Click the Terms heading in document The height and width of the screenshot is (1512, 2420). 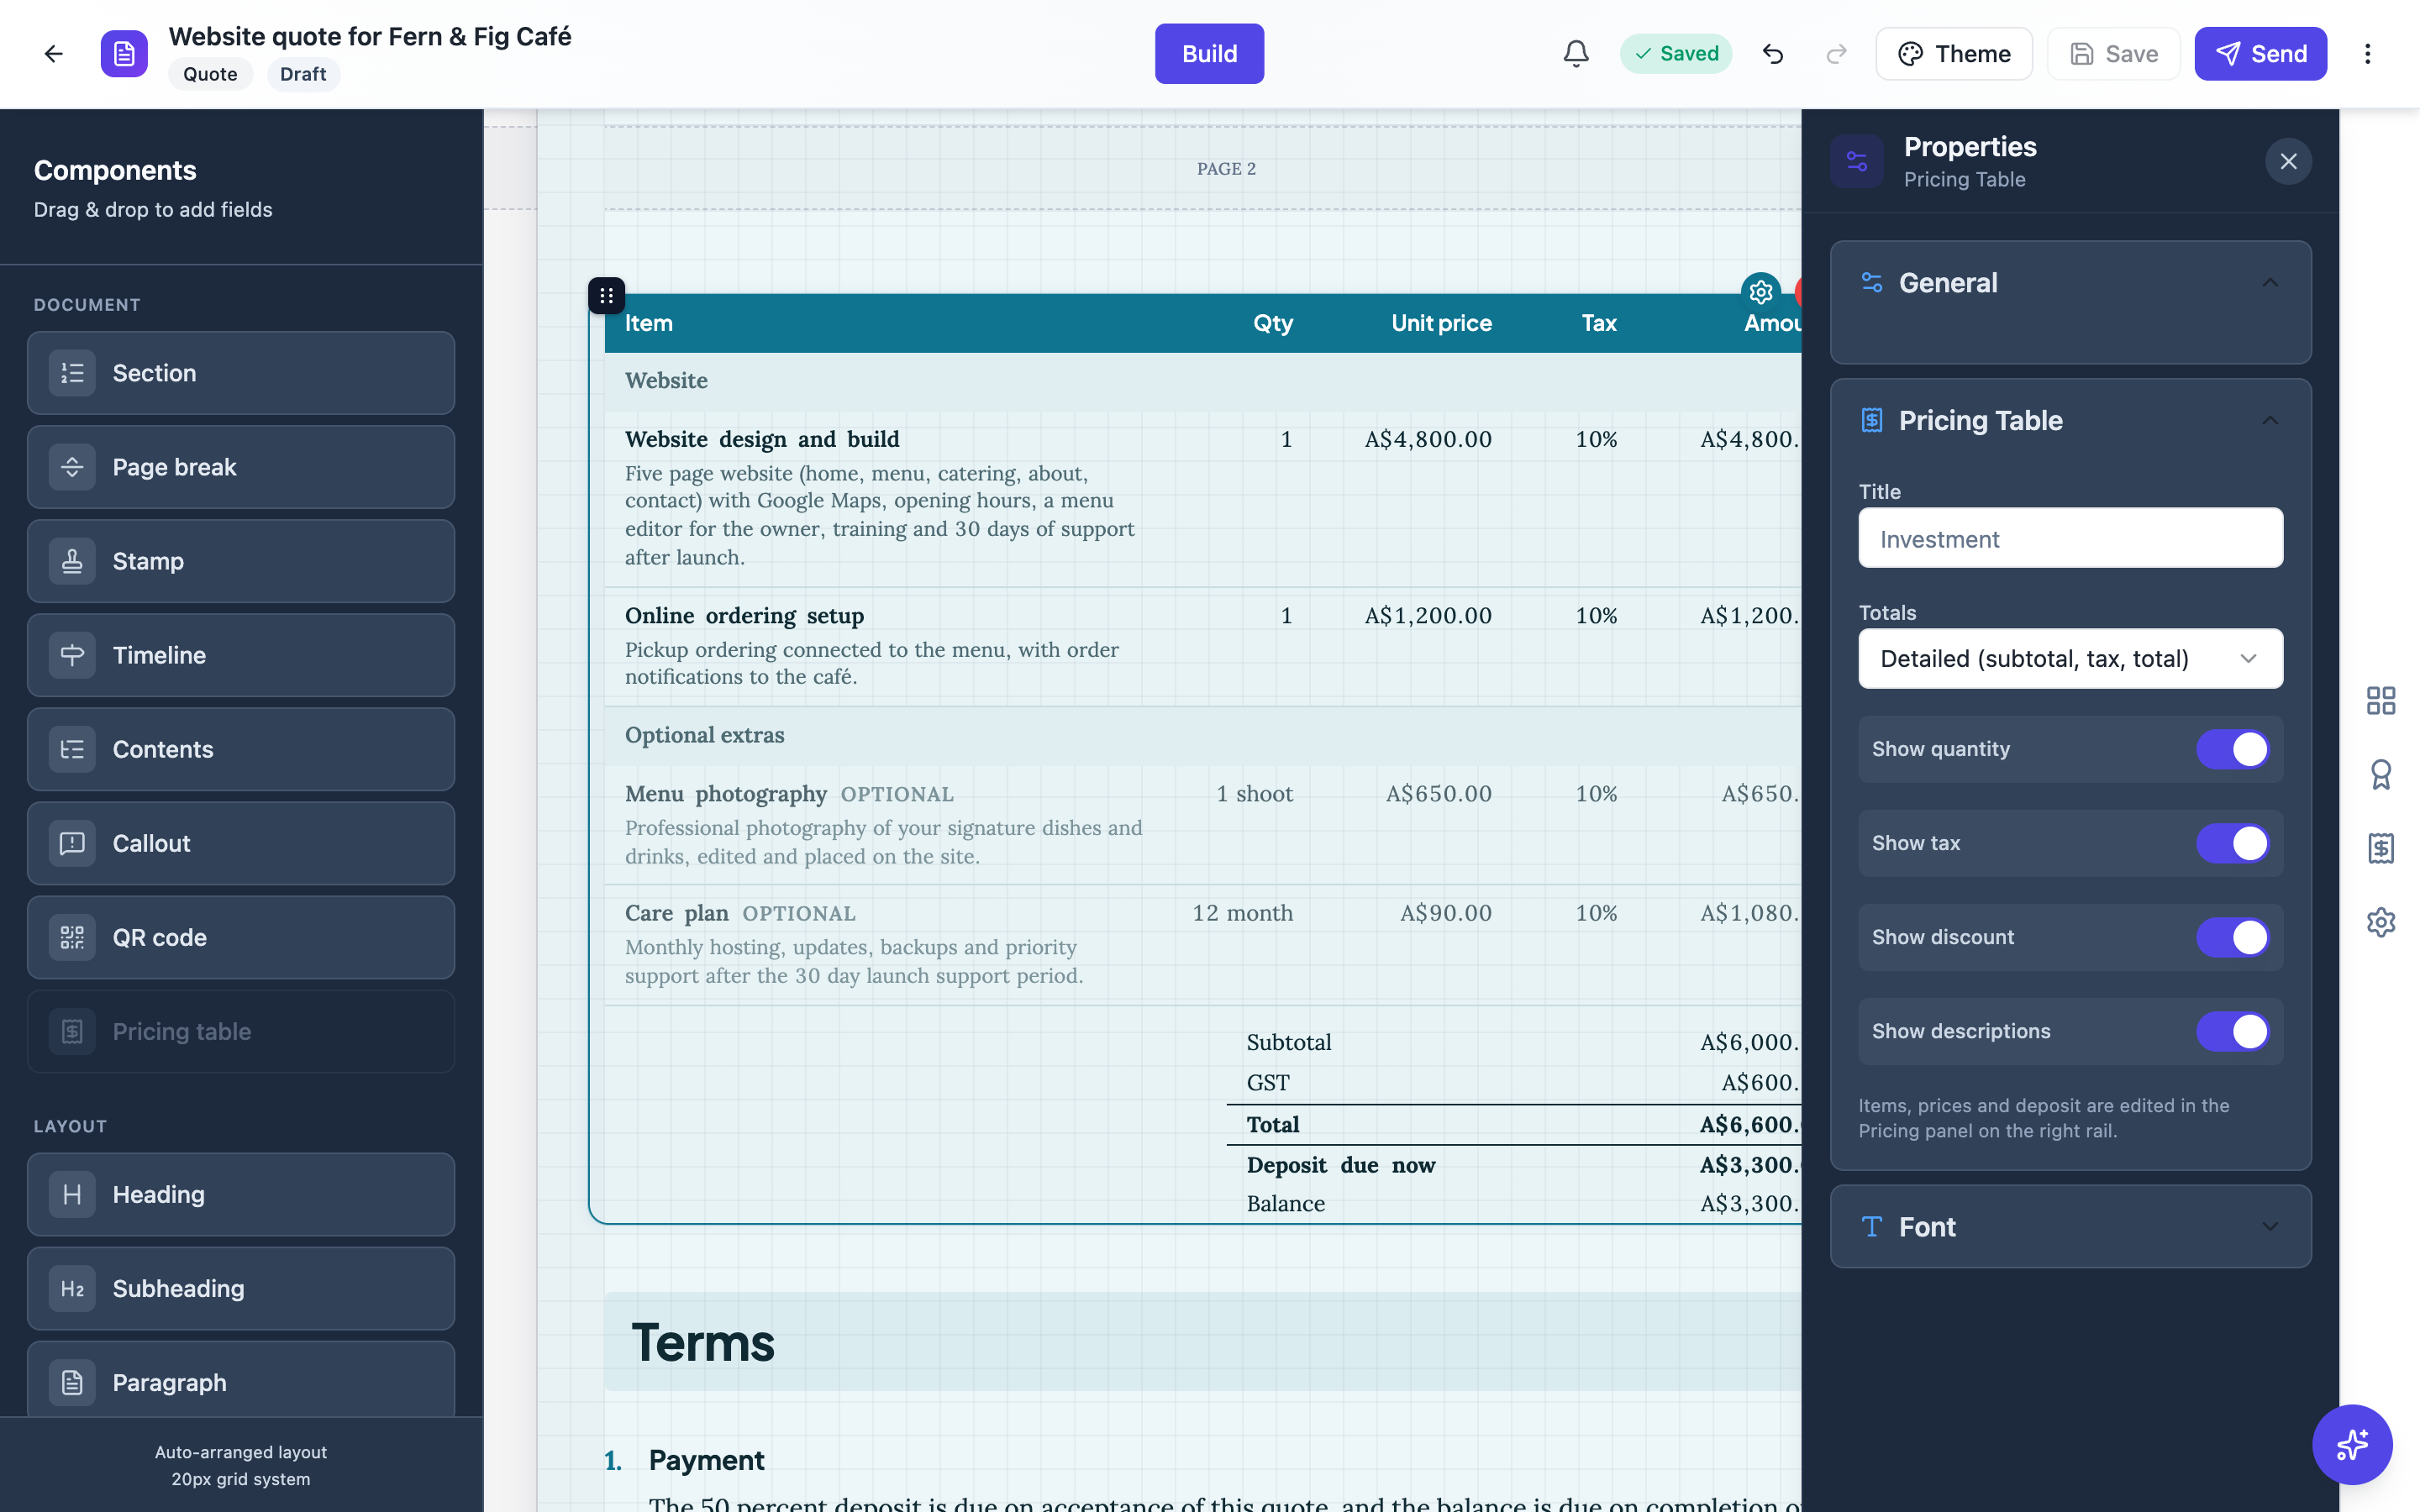(702, 1342)
